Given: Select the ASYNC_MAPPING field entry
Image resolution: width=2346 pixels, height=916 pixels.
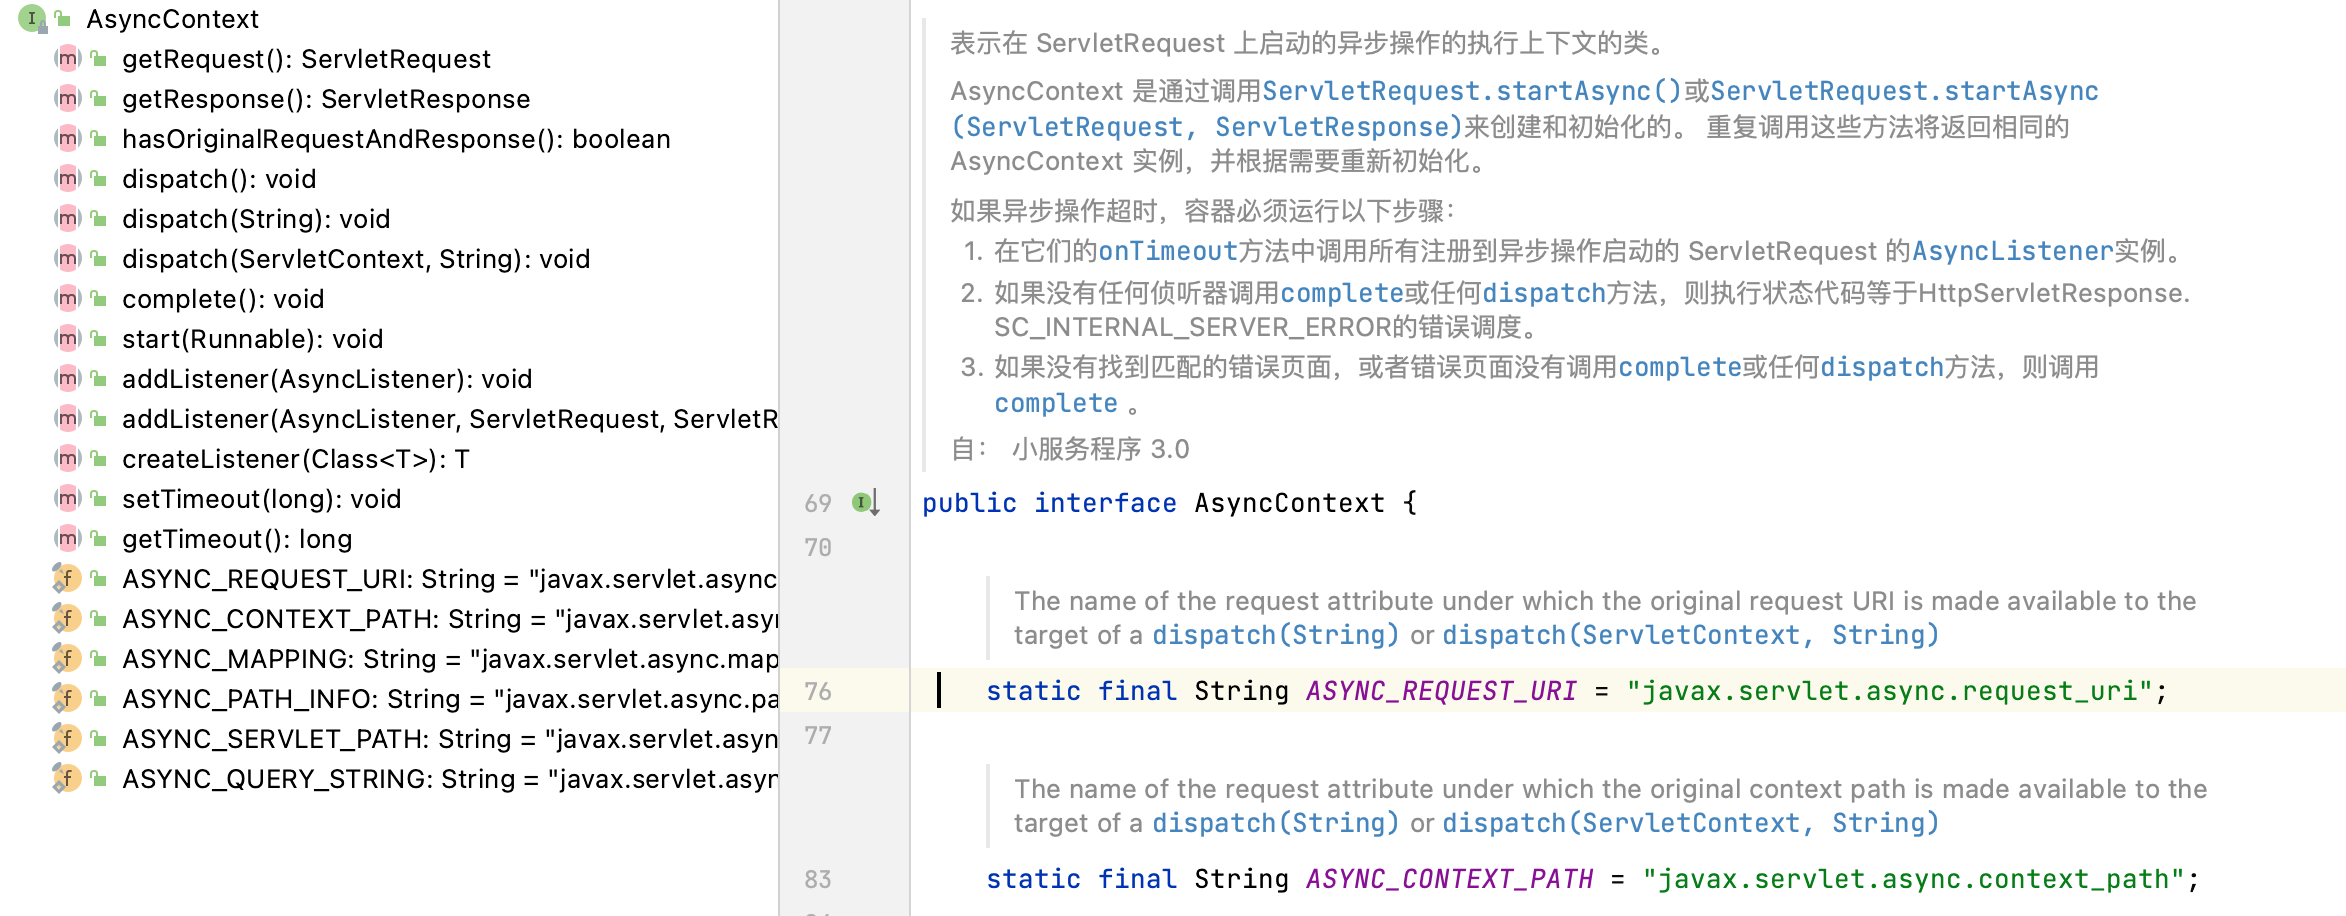Looking at the screenshot, I should pyautogui.click(x=450, y=659).
